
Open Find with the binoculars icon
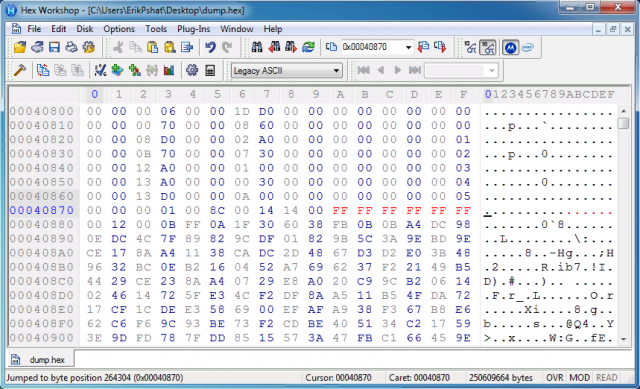(257, 47)
